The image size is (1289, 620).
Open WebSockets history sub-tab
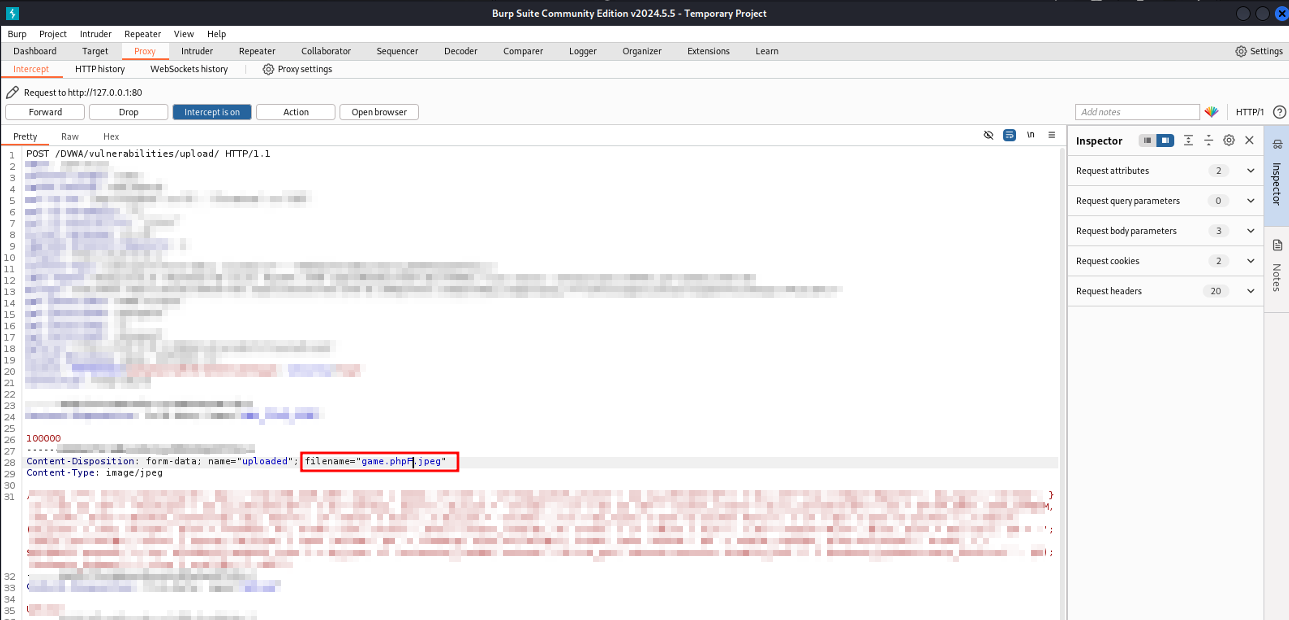(189, 69)
